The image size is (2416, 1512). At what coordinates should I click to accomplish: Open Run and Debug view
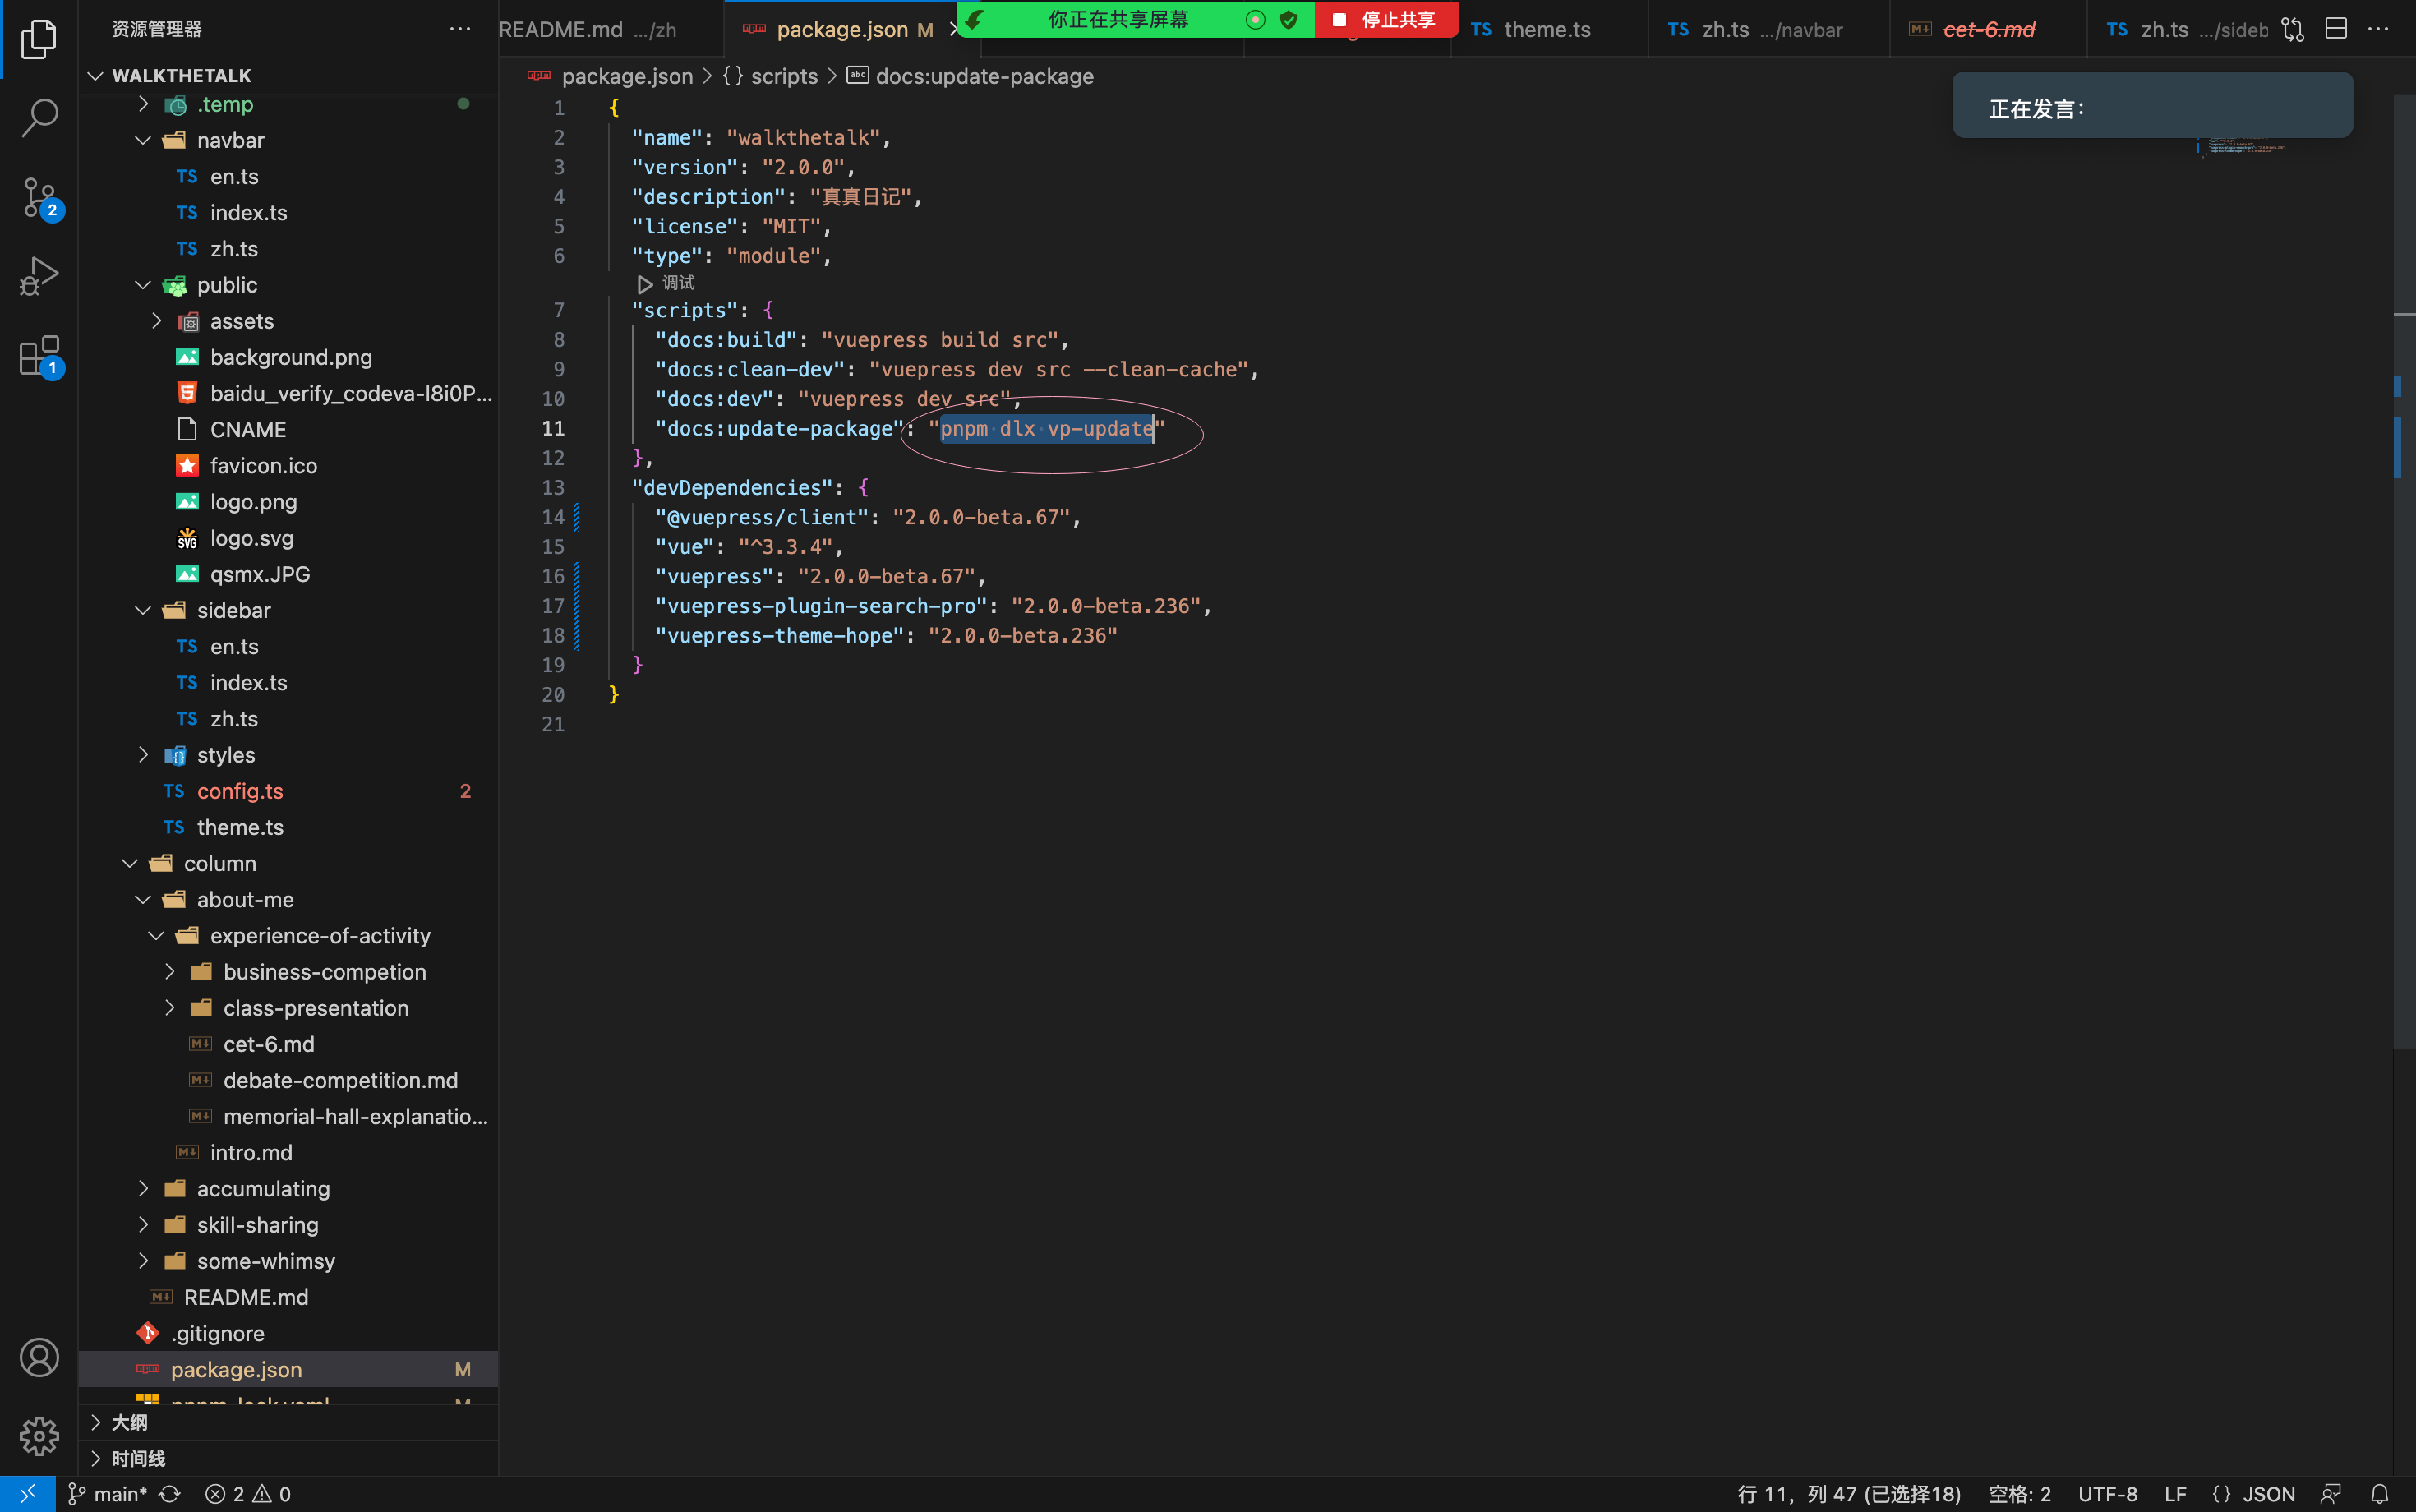point(39,277)
